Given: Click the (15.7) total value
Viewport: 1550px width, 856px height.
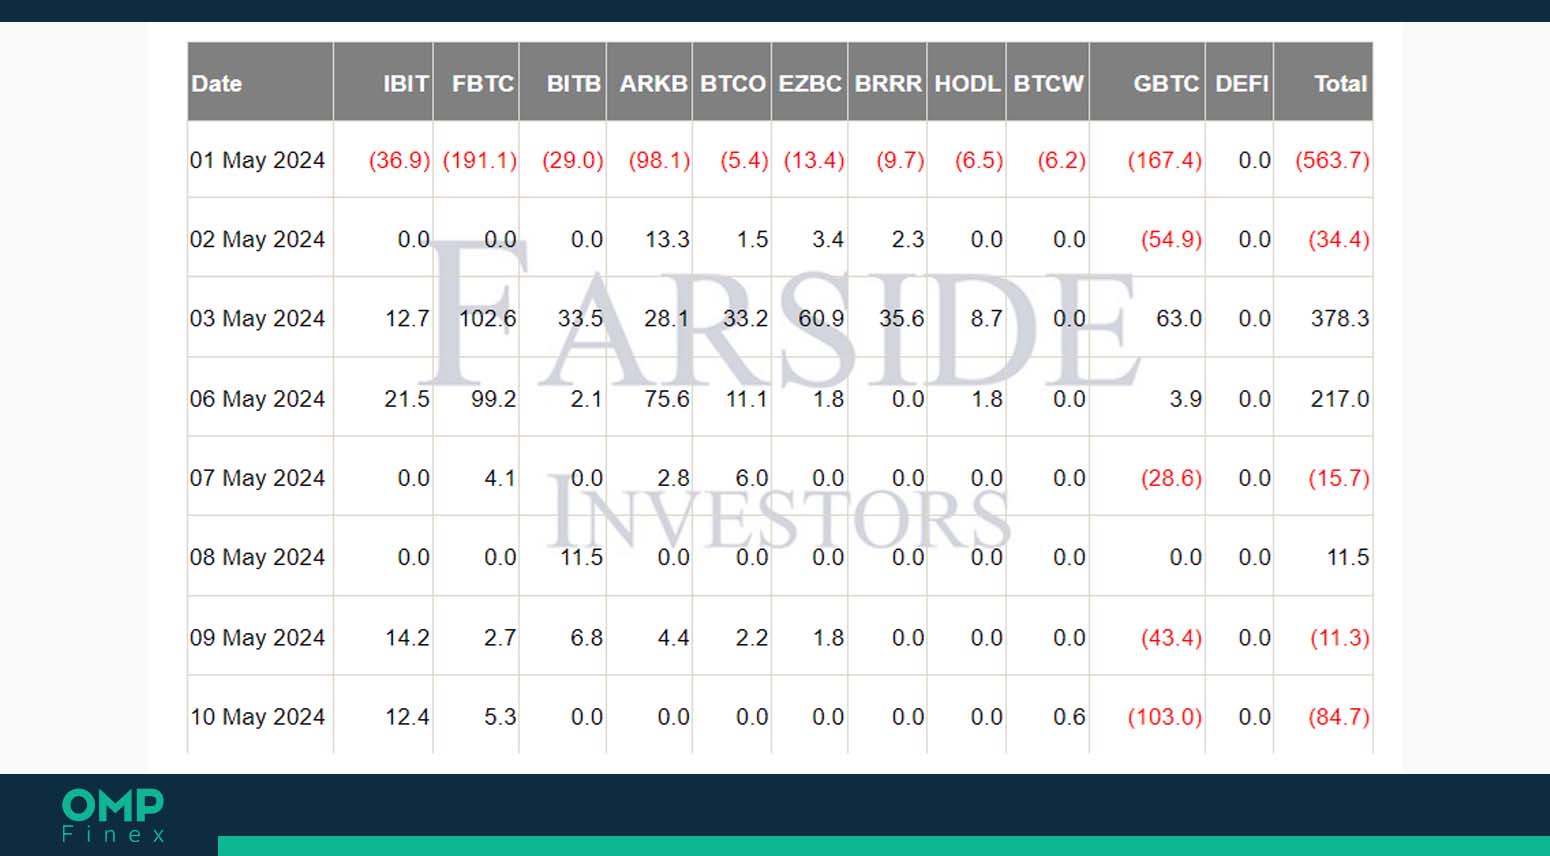Looking at the screenshot, I should pos(1339,478).
